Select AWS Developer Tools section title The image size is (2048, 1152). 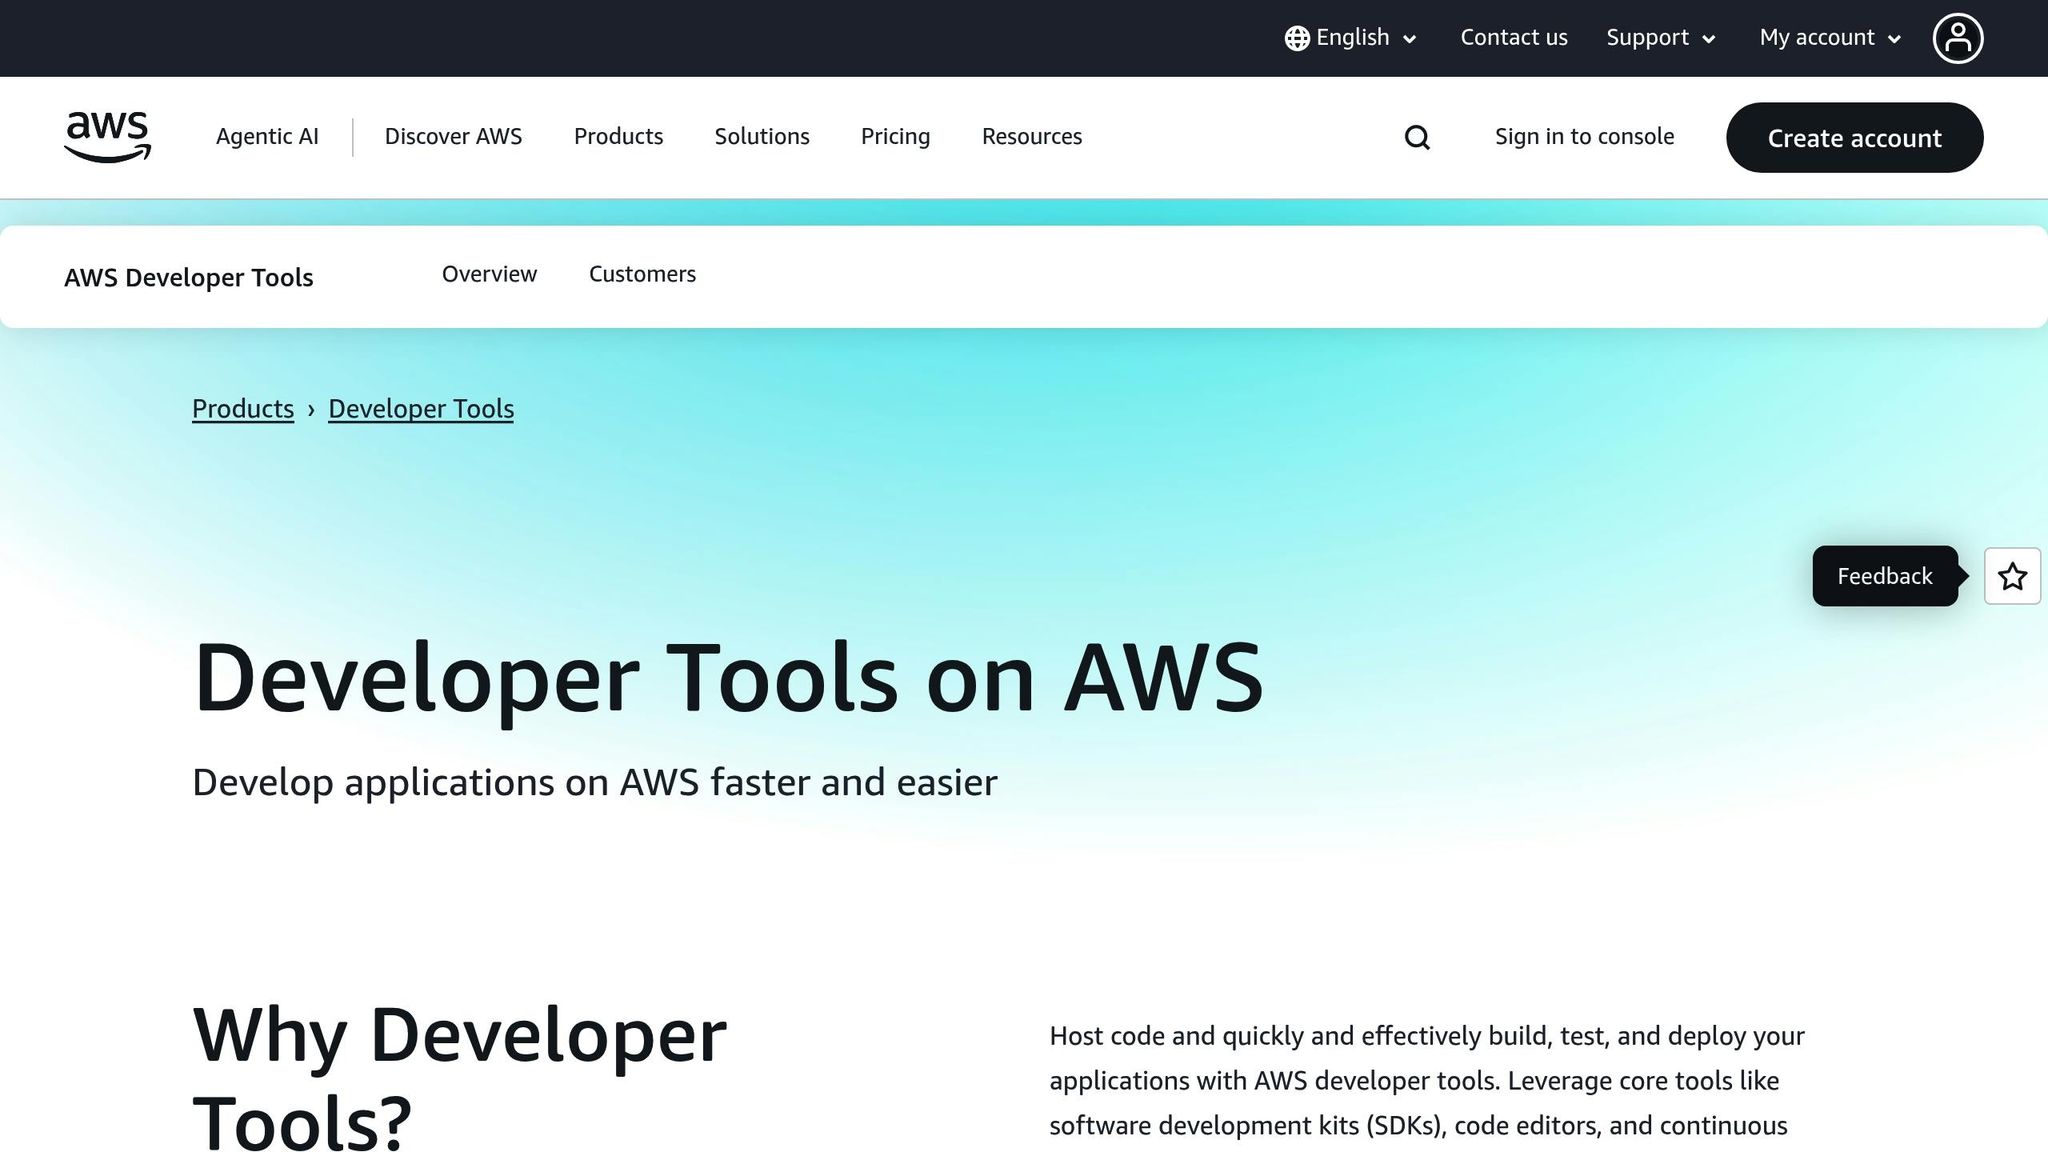[188, 277]
